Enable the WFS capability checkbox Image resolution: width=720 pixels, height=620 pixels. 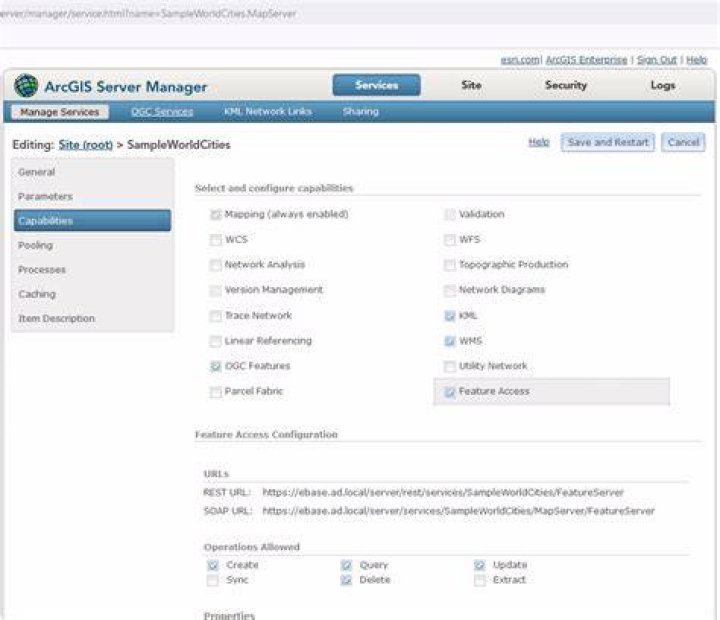(x=450, y=240)
